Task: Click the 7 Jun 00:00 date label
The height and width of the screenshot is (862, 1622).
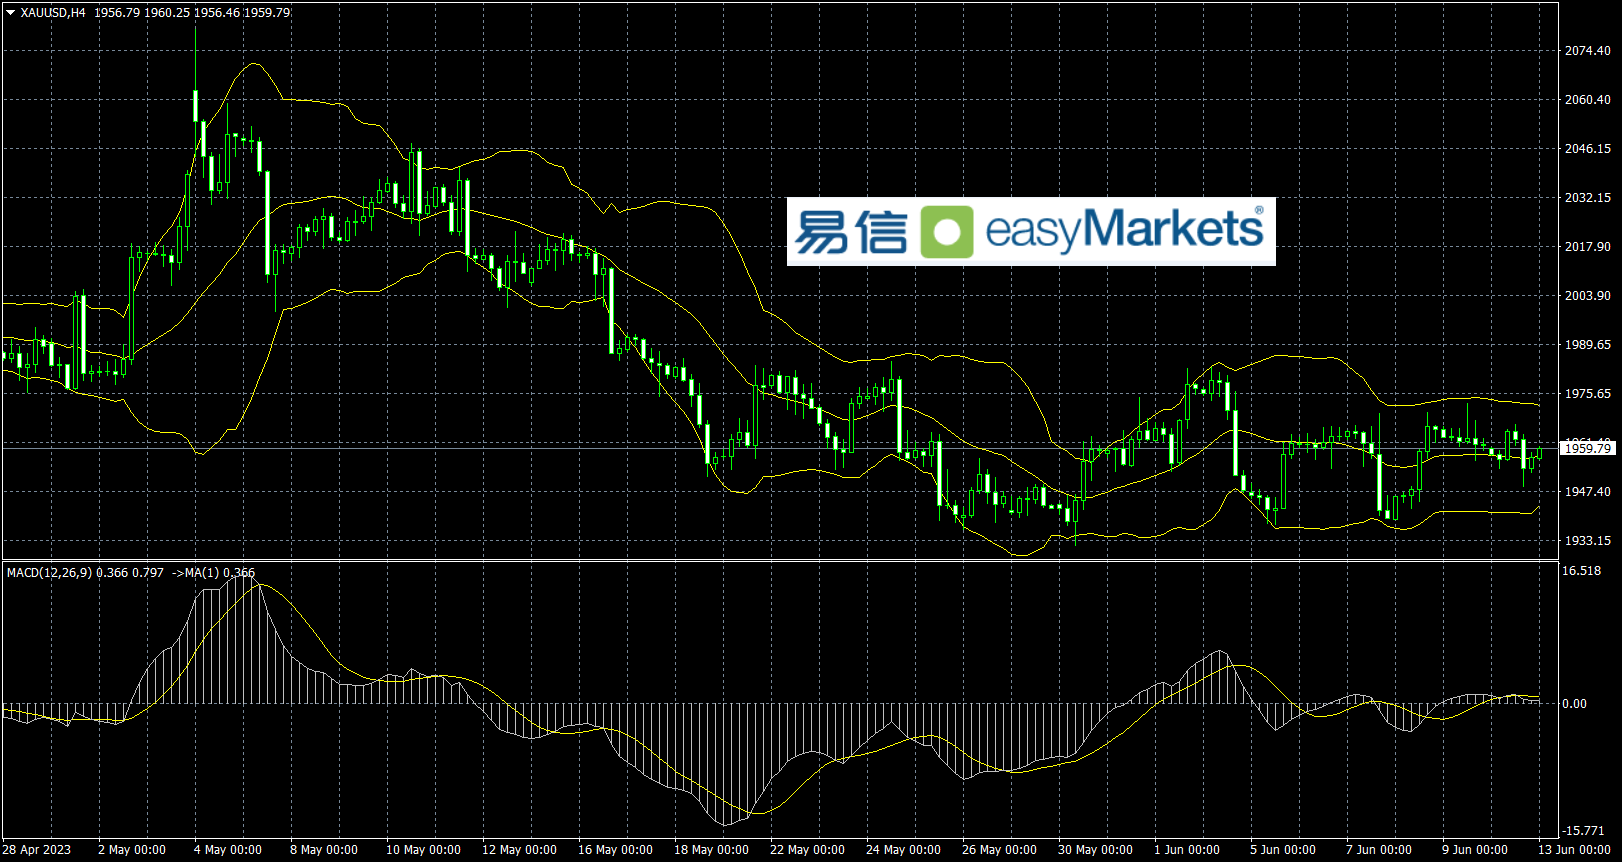Action: coord(1379,850)
